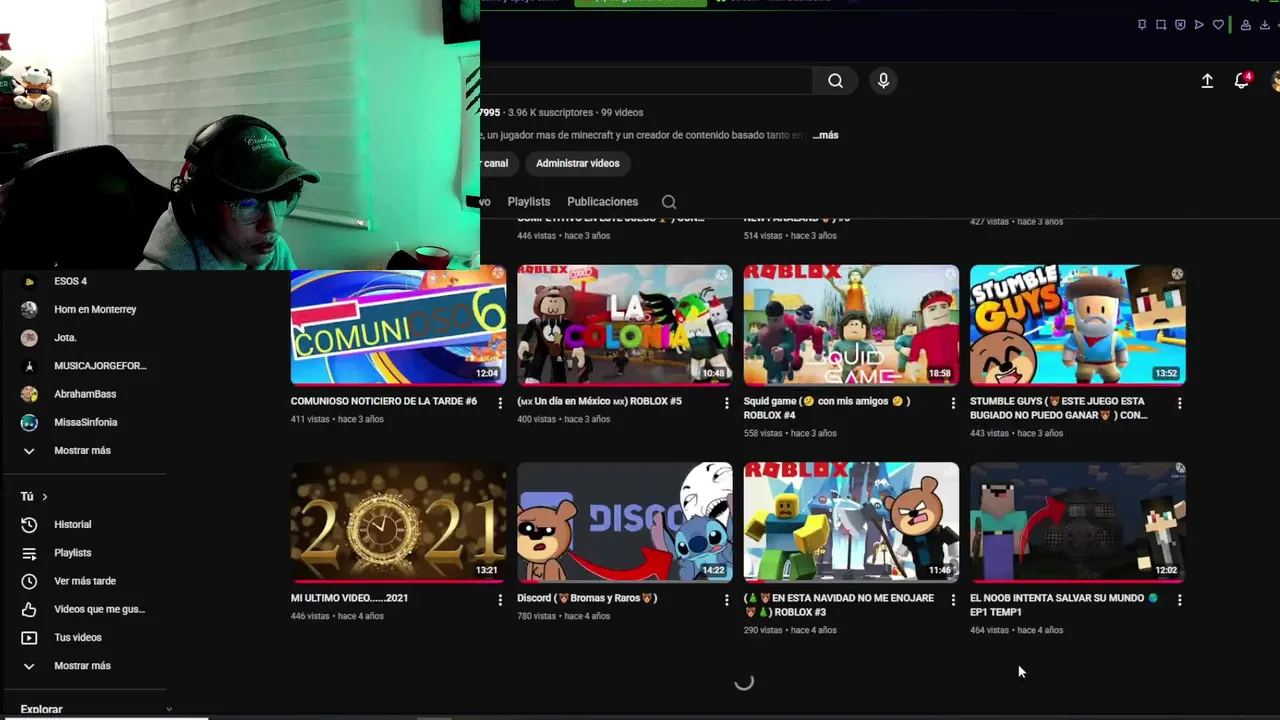Viewport: 1280px width, 720px height.
Task: Open options menu for MI ULTIMO VIDEO......2021
Action: (x=500, y=600)
